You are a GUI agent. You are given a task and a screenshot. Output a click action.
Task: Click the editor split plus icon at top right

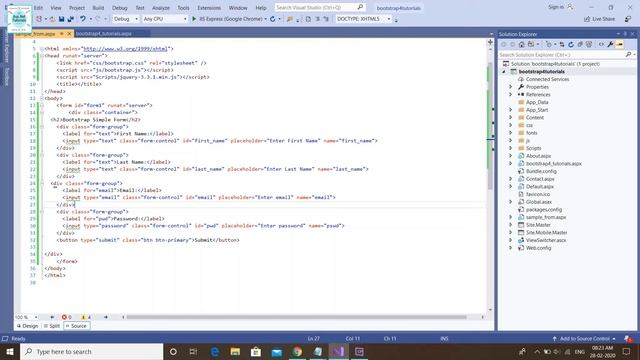[x=490, y=42]
